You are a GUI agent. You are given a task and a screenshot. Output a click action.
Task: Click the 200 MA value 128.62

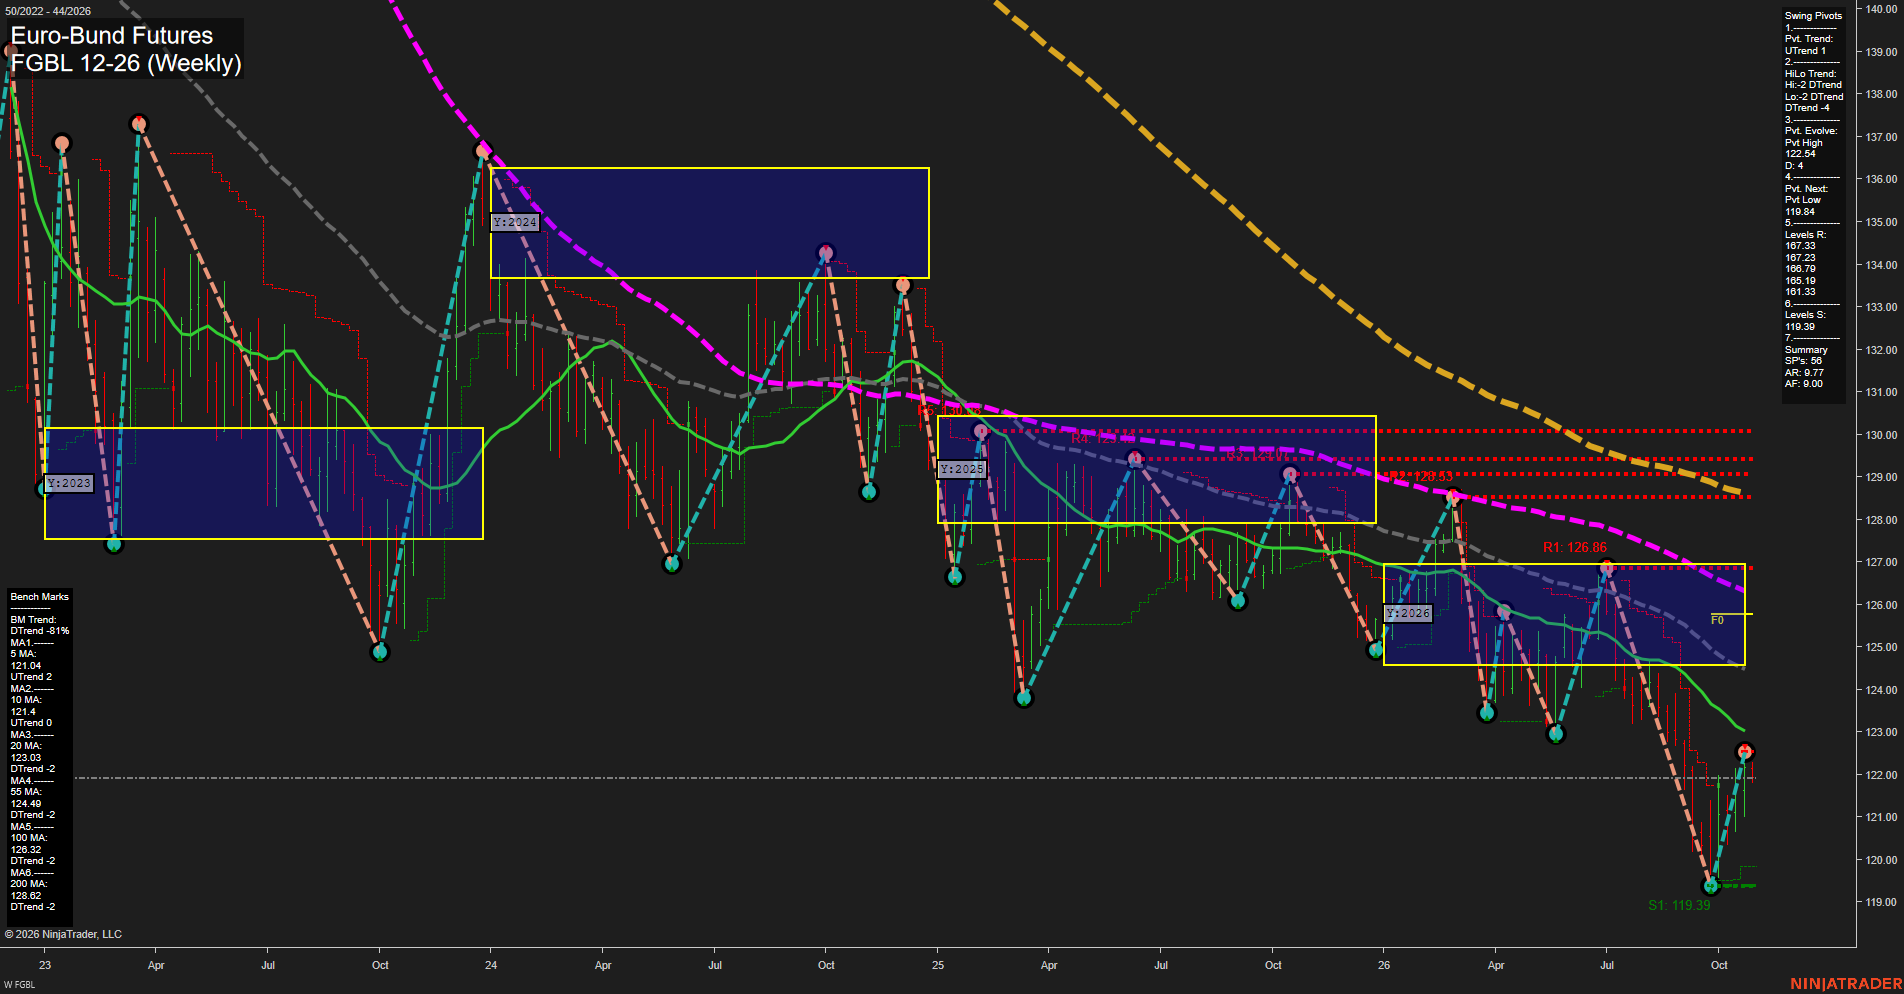(26, 896)
